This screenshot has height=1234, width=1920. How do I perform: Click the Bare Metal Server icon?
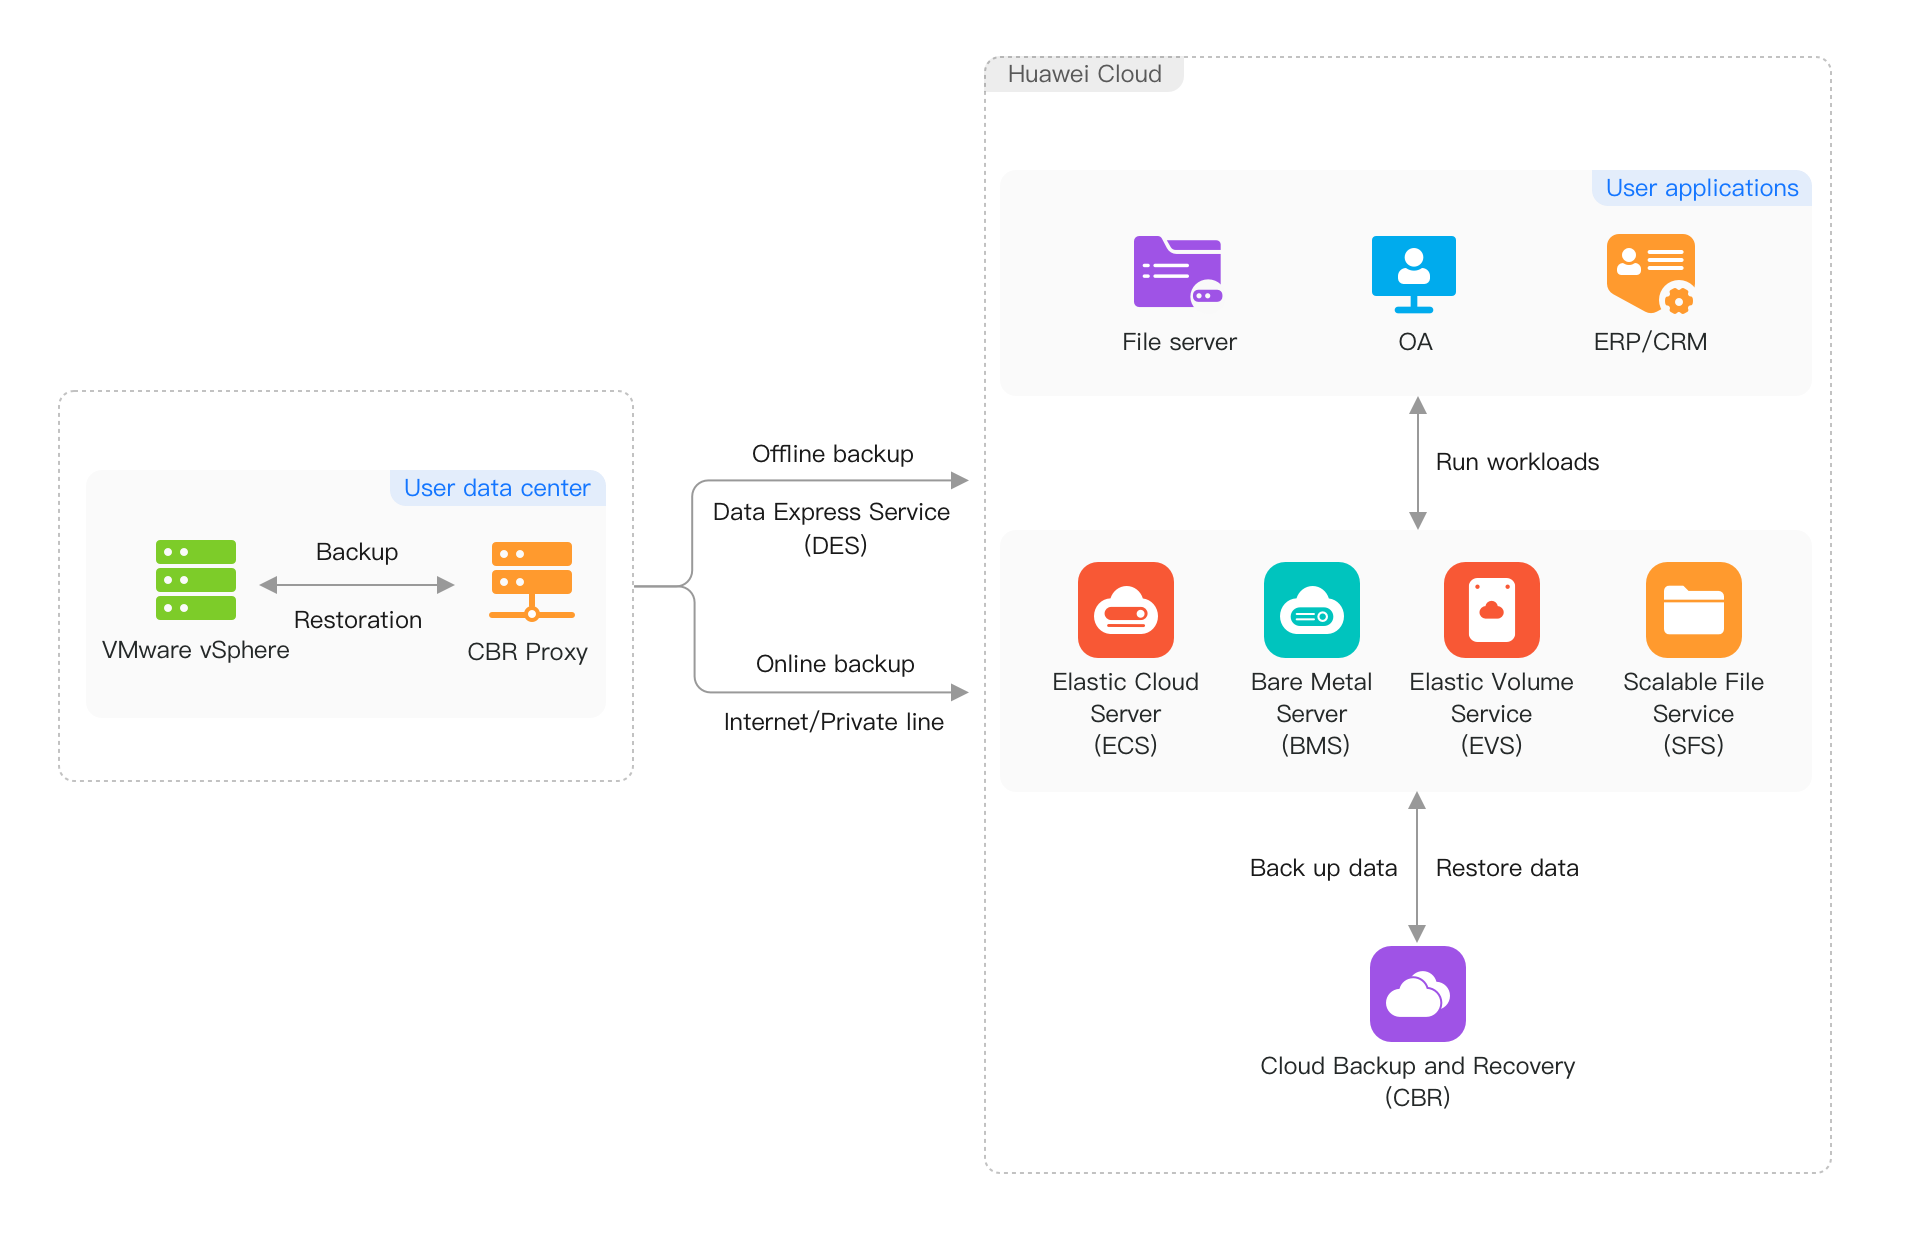coord(1311,610)
